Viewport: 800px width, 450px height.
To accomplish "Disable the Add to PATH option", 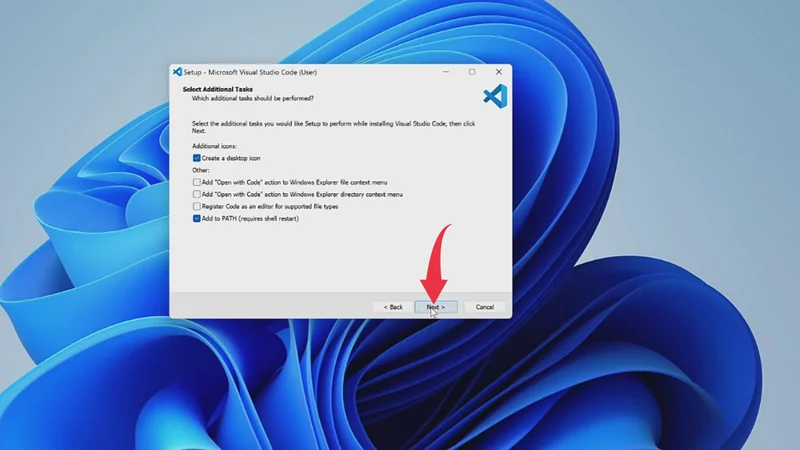I will pyautogui.click(x=197, y=218).
